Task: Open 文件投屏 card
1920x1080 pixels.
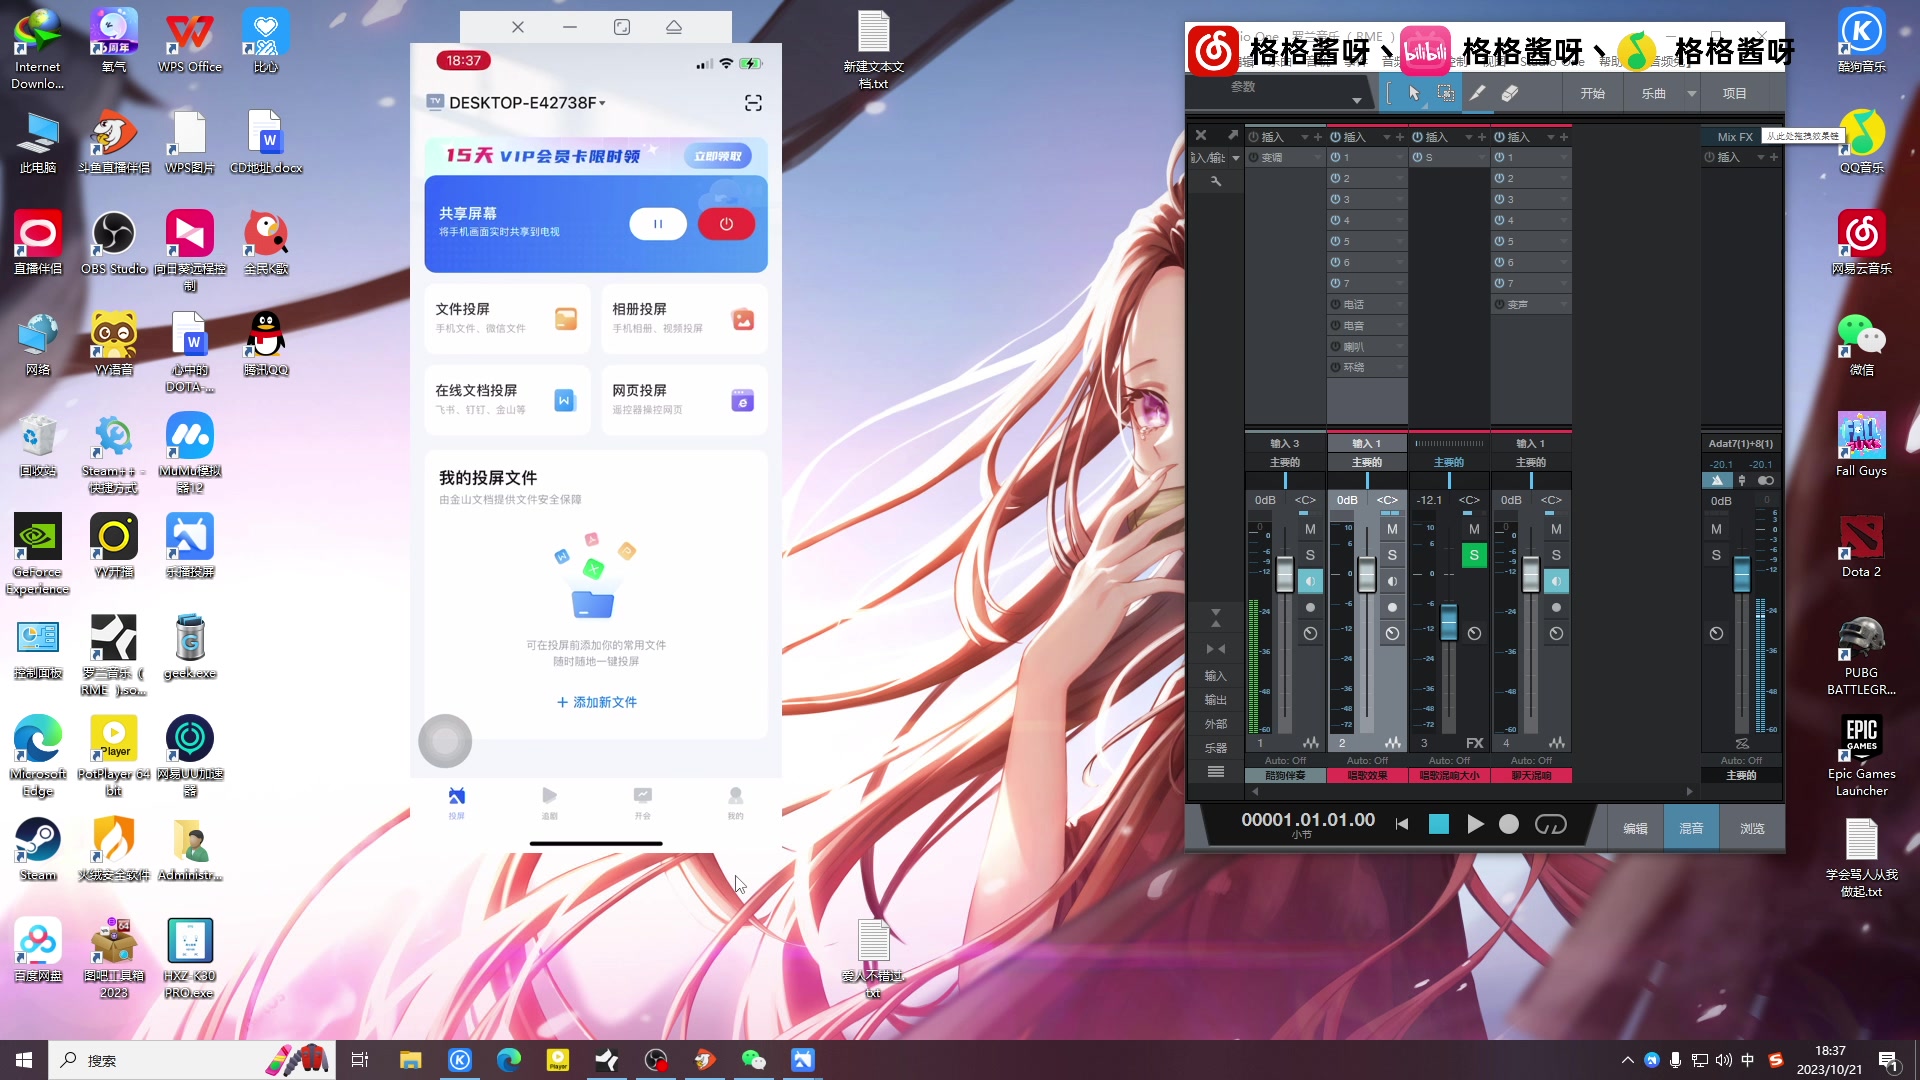Action: [507, 319]
